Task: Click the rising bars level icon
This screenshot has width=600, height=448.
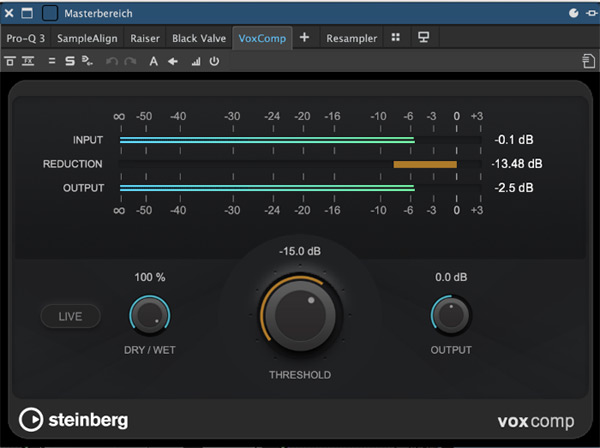Action: tap(196, 61)
